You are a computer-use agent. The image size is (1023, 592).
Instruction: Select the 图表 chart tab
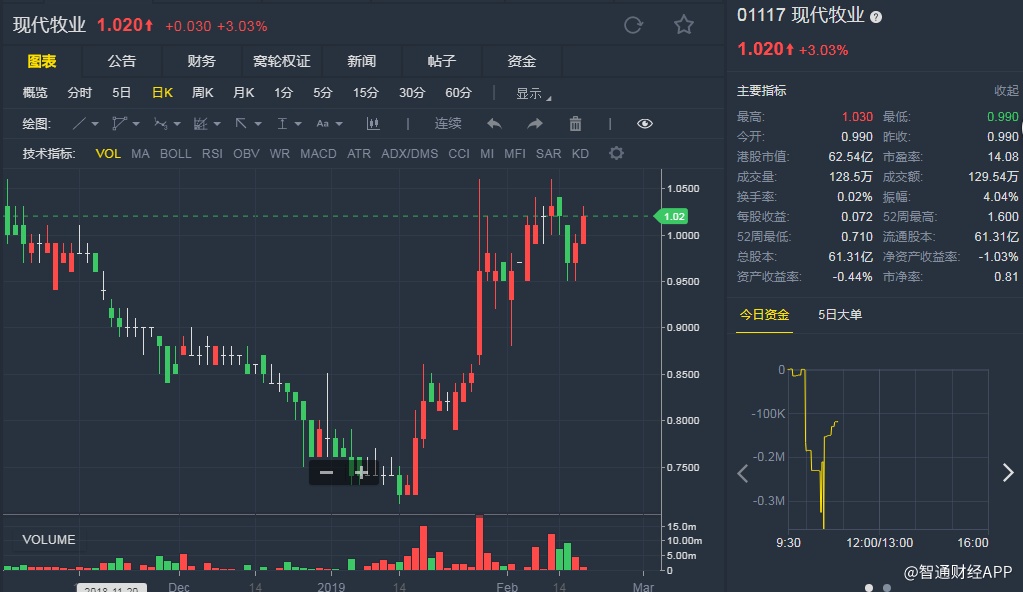click(42, 61)
